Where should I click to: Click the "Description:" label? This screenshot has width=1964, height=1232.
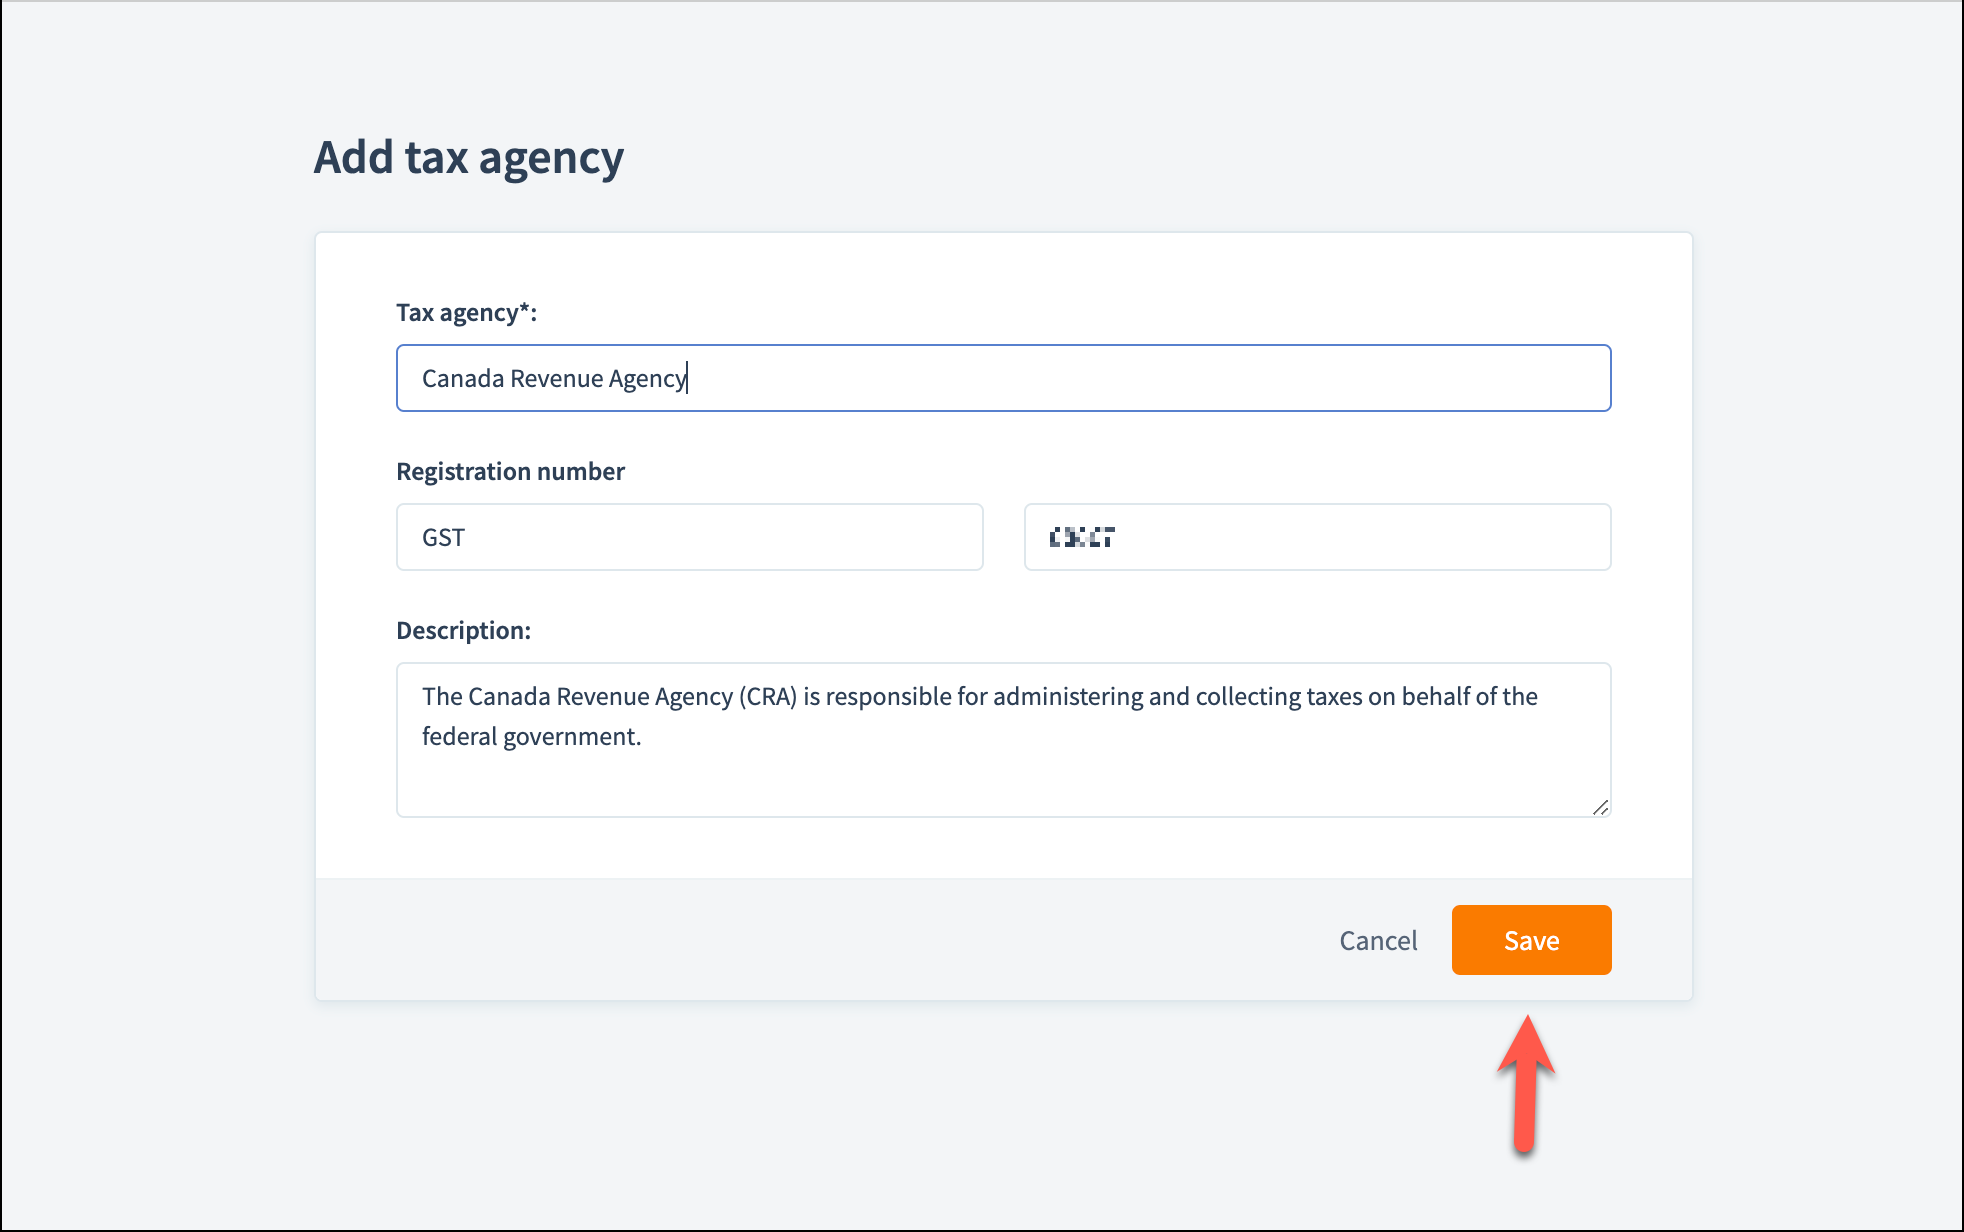(x=463, y=630)
